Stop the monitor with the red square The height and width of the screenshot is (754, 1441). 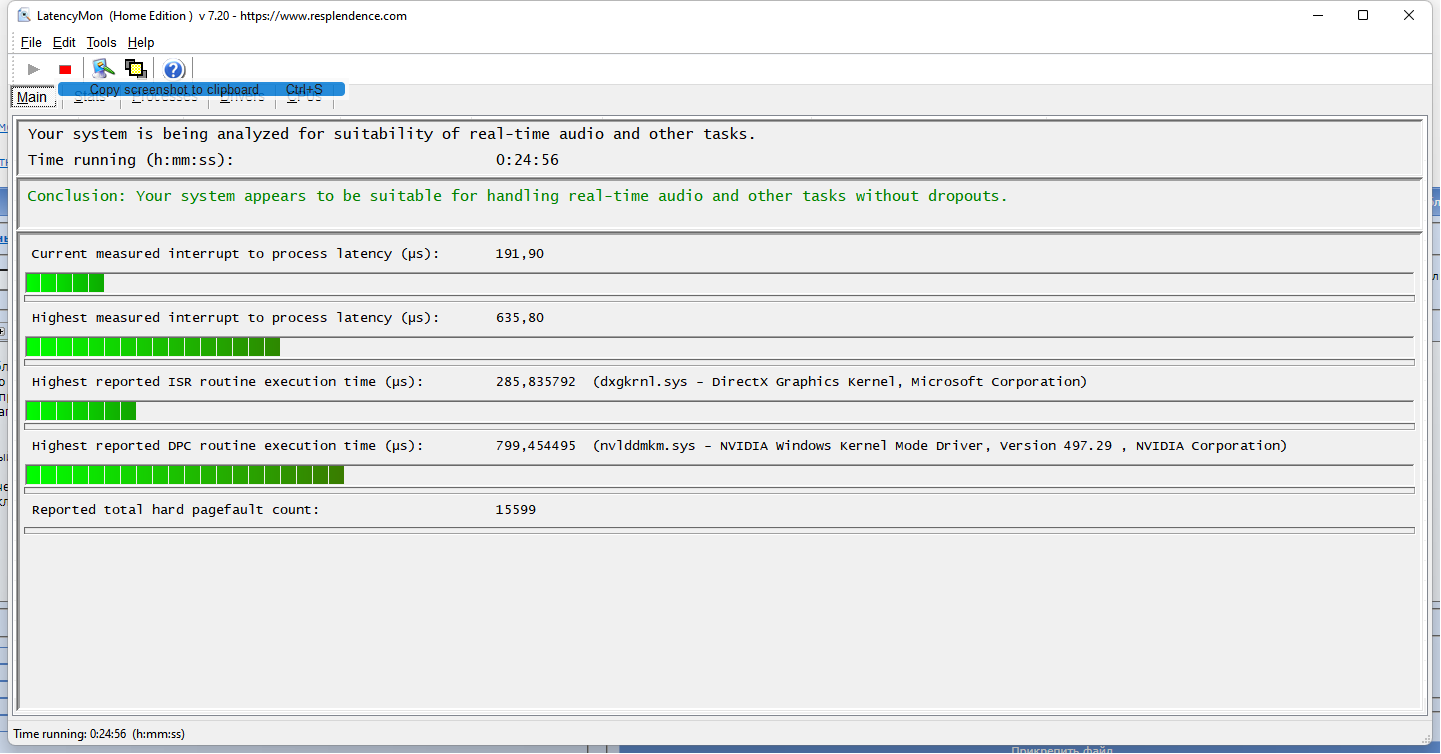pyautogui.click(x=65, y=69)
